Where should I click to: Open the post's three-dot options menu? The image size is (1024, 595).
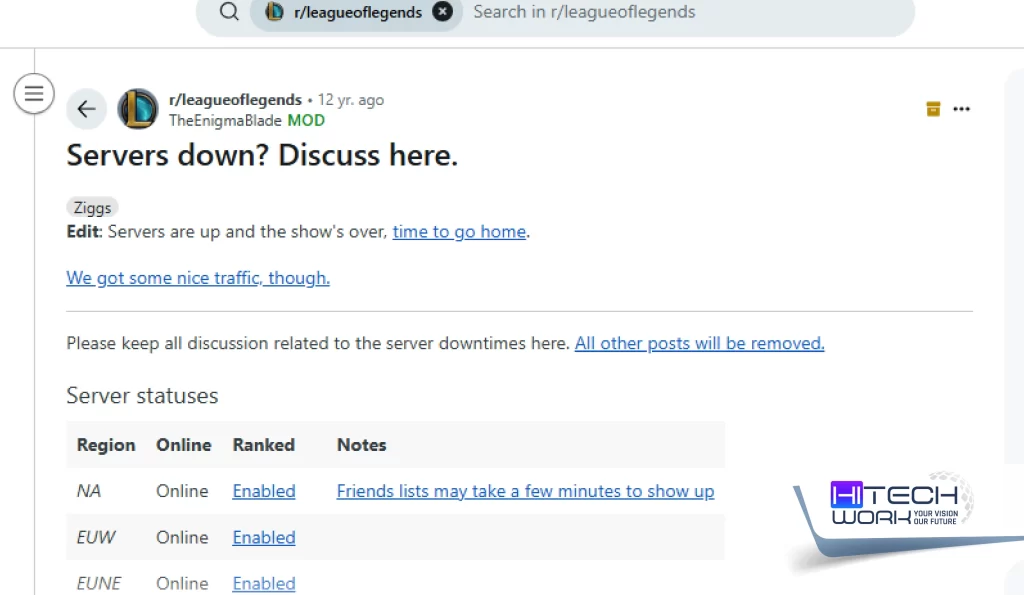961,109
